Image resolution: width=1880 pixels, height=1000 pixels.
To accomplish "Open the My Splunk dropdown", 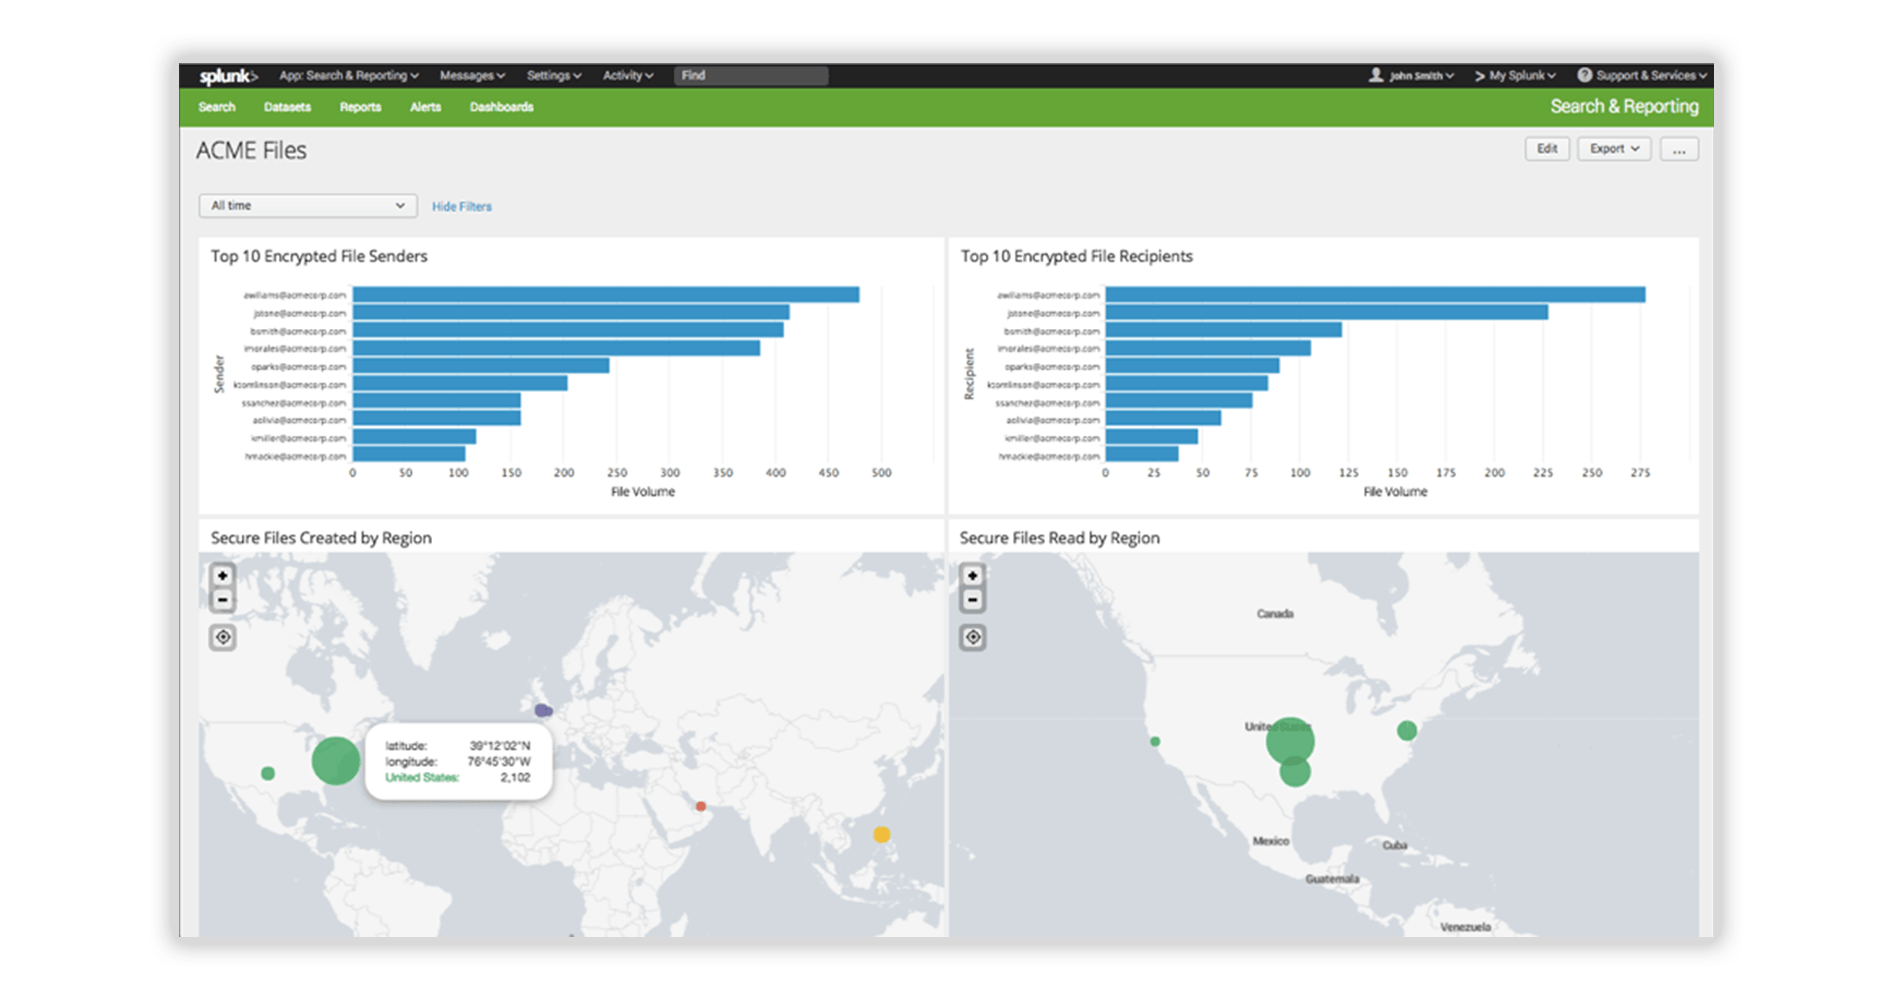I will click(1515, 75).
